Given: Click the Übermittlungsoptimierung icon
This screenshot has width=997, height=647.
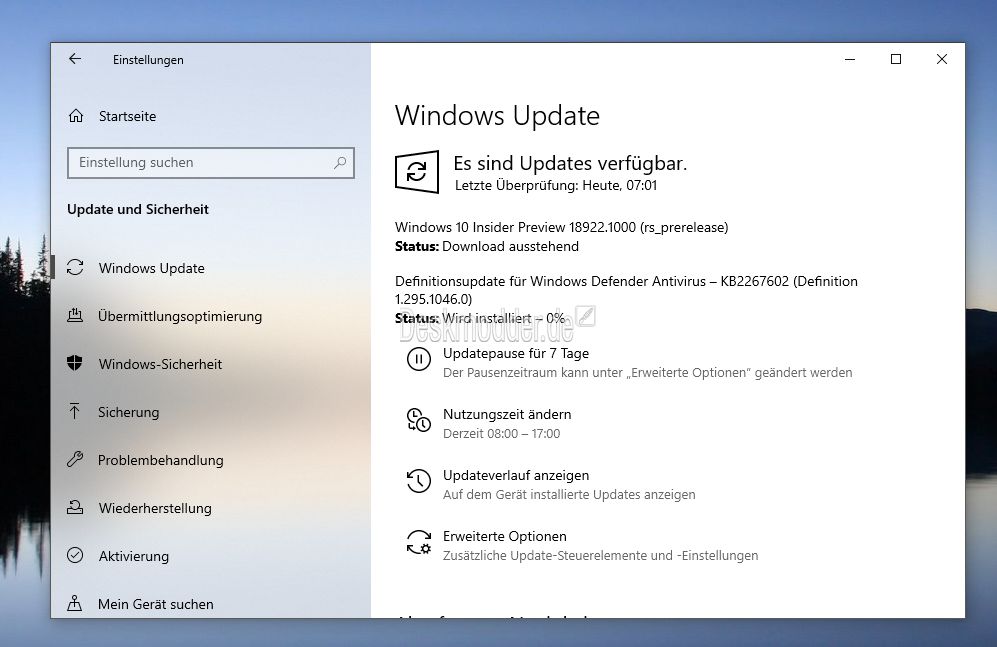Looking at the screenshot, I should (75, 315).
